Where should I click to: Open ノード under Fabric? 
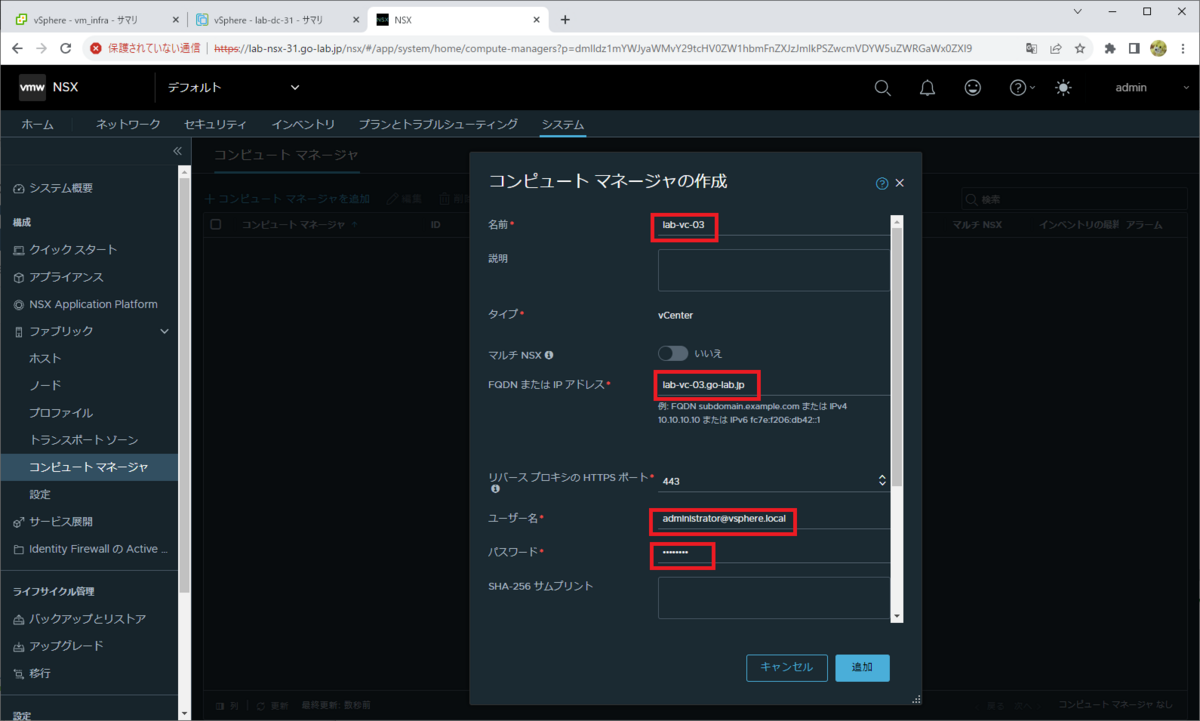[45, 385]
